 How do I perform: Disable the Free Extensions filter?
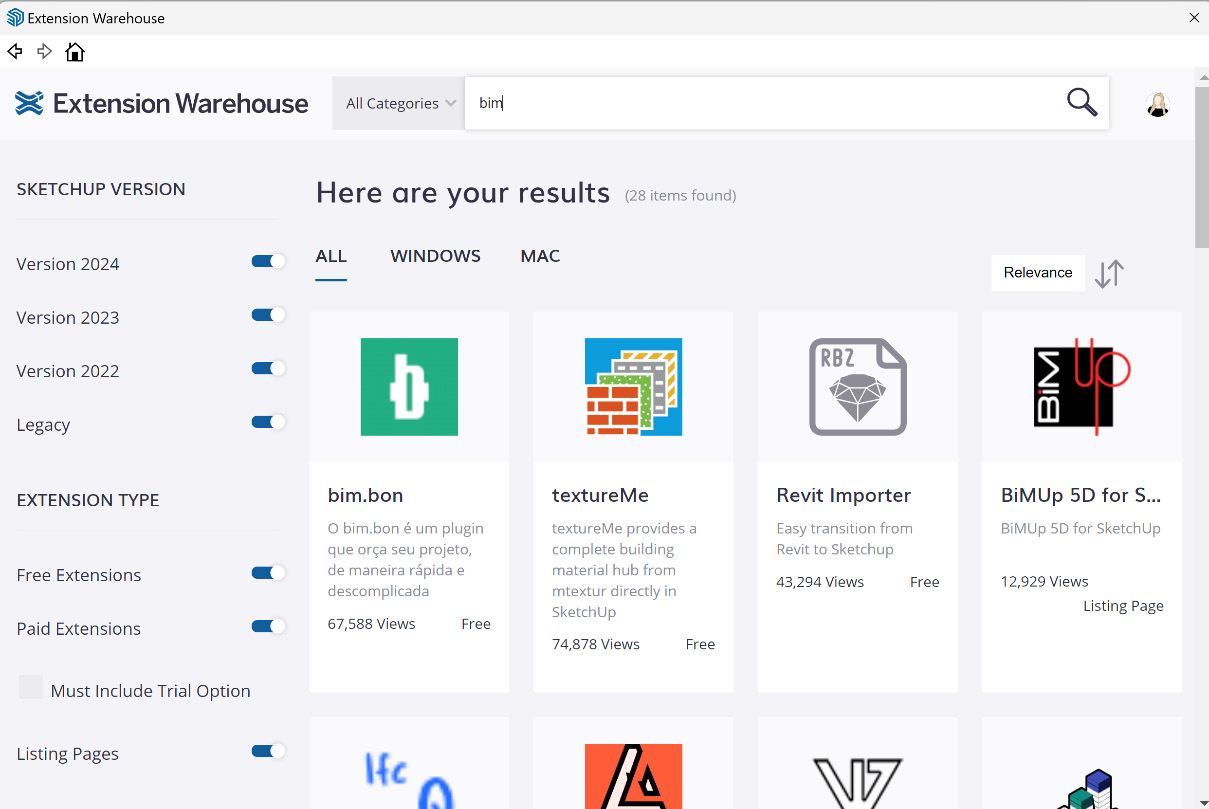(268, 573)
